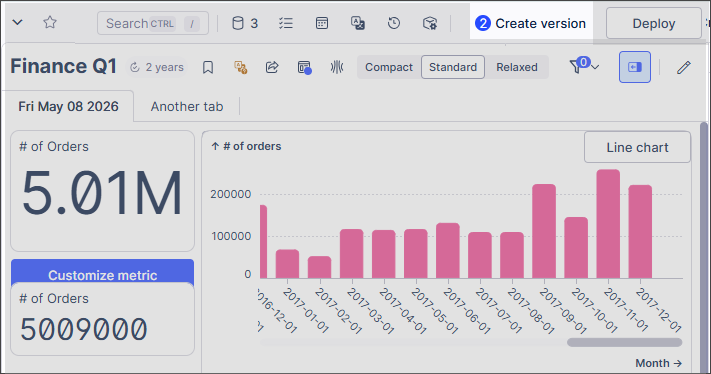Click the pencil edit icon
This screenshot has height=374, width=711.
tap(683, 68)
